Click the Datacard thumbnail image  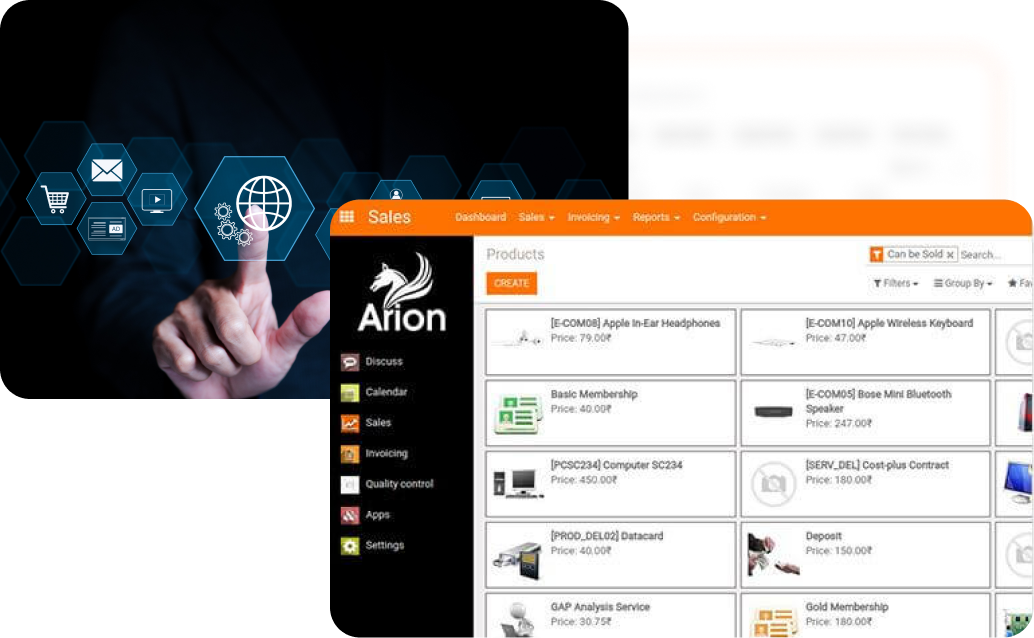click(x=518, y=560)
